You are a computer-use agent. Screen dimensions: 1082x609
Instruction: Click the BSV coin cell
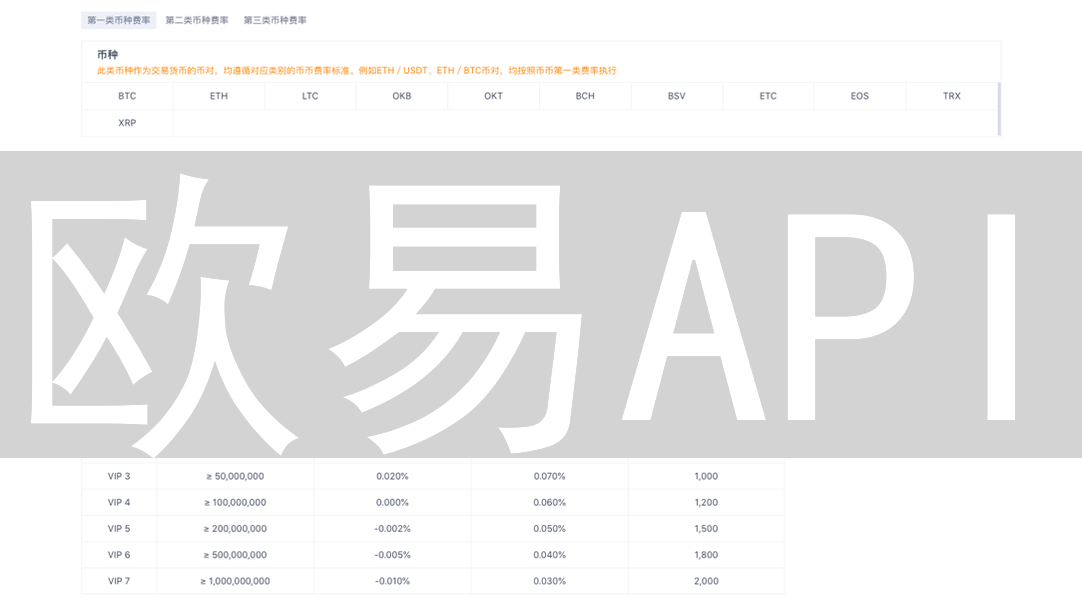coord(677,96)
